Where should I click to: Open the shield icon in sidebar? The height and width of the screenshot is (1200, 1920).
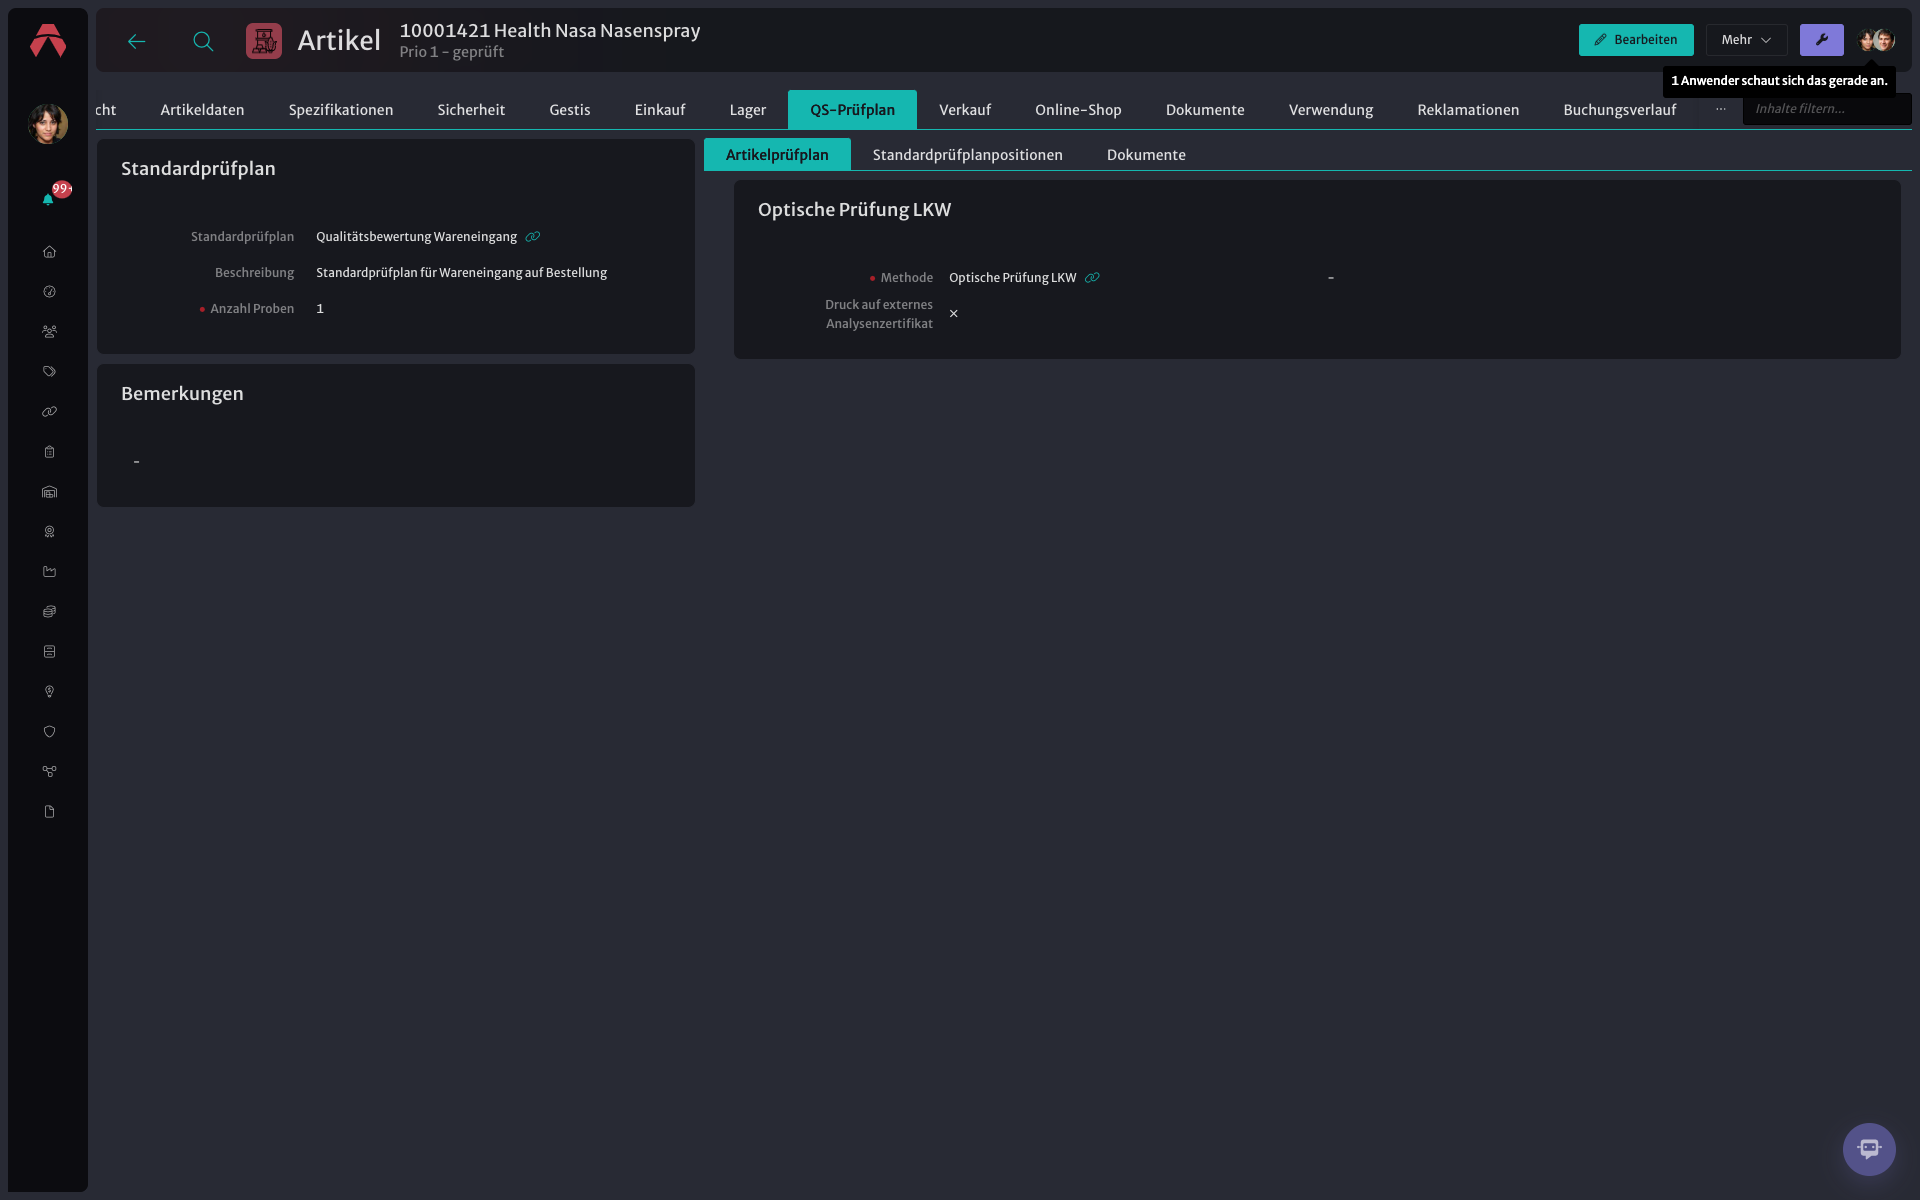click(x=49, y=732)
